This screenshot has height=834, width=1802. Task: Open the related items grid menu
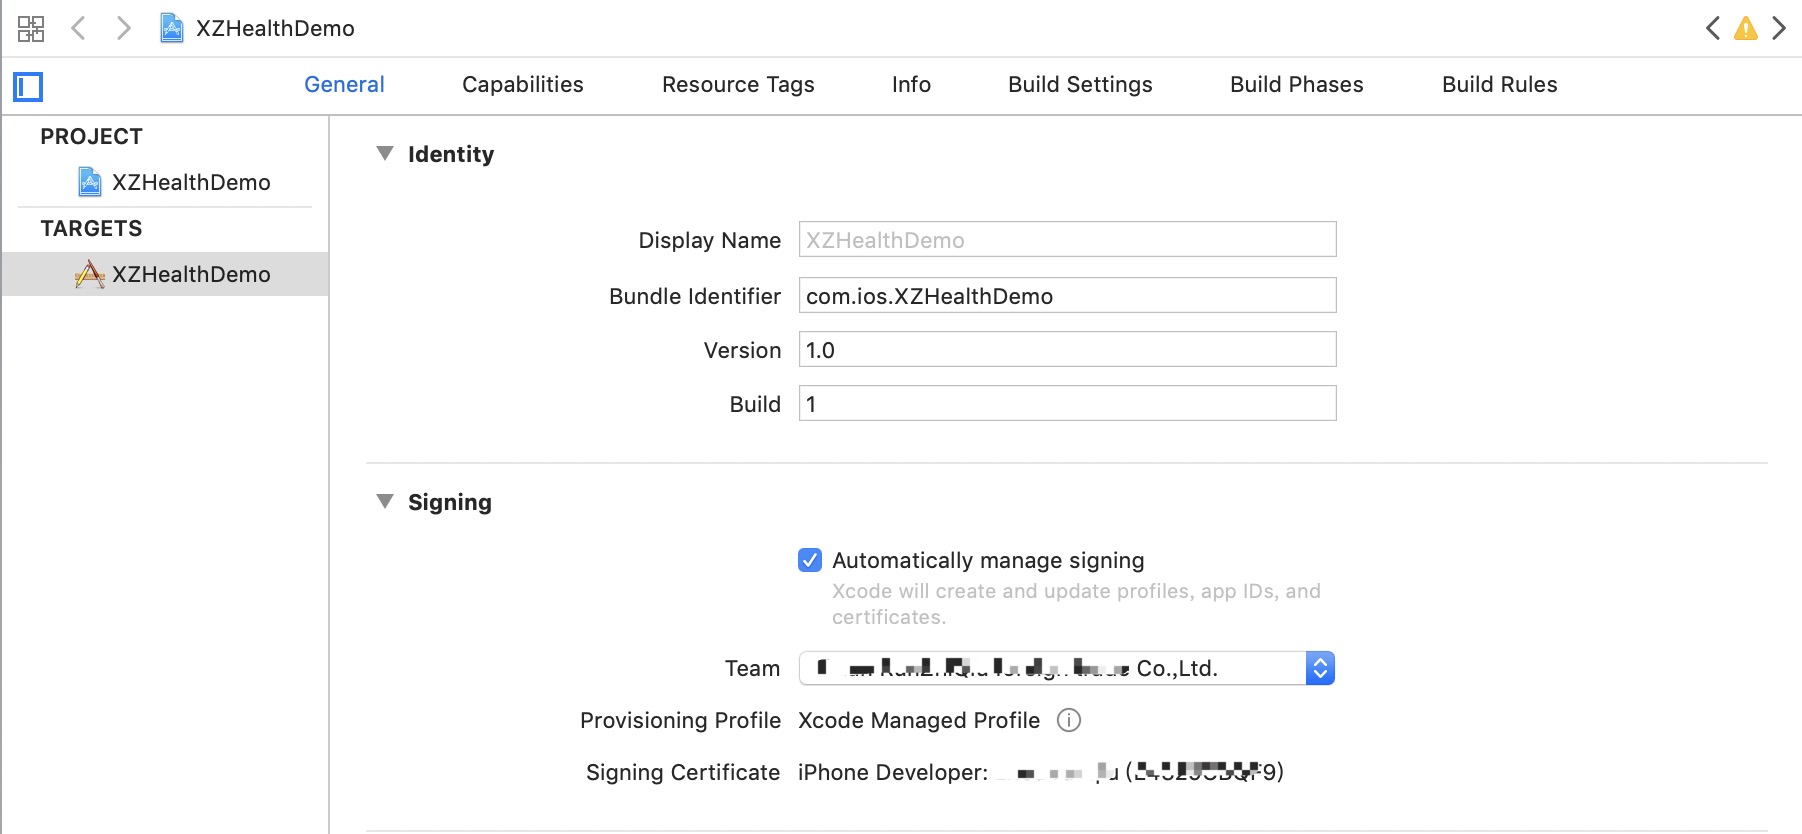pyautogui.click(x=31, y=28)
